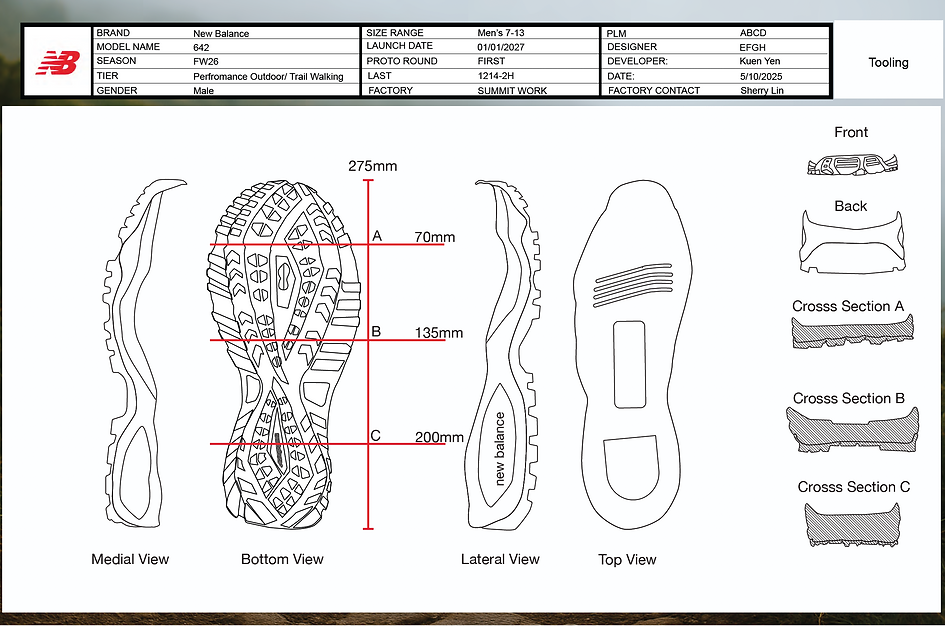Select the Bottom View tread drawing
945x626 pixels.
(283, 354)
